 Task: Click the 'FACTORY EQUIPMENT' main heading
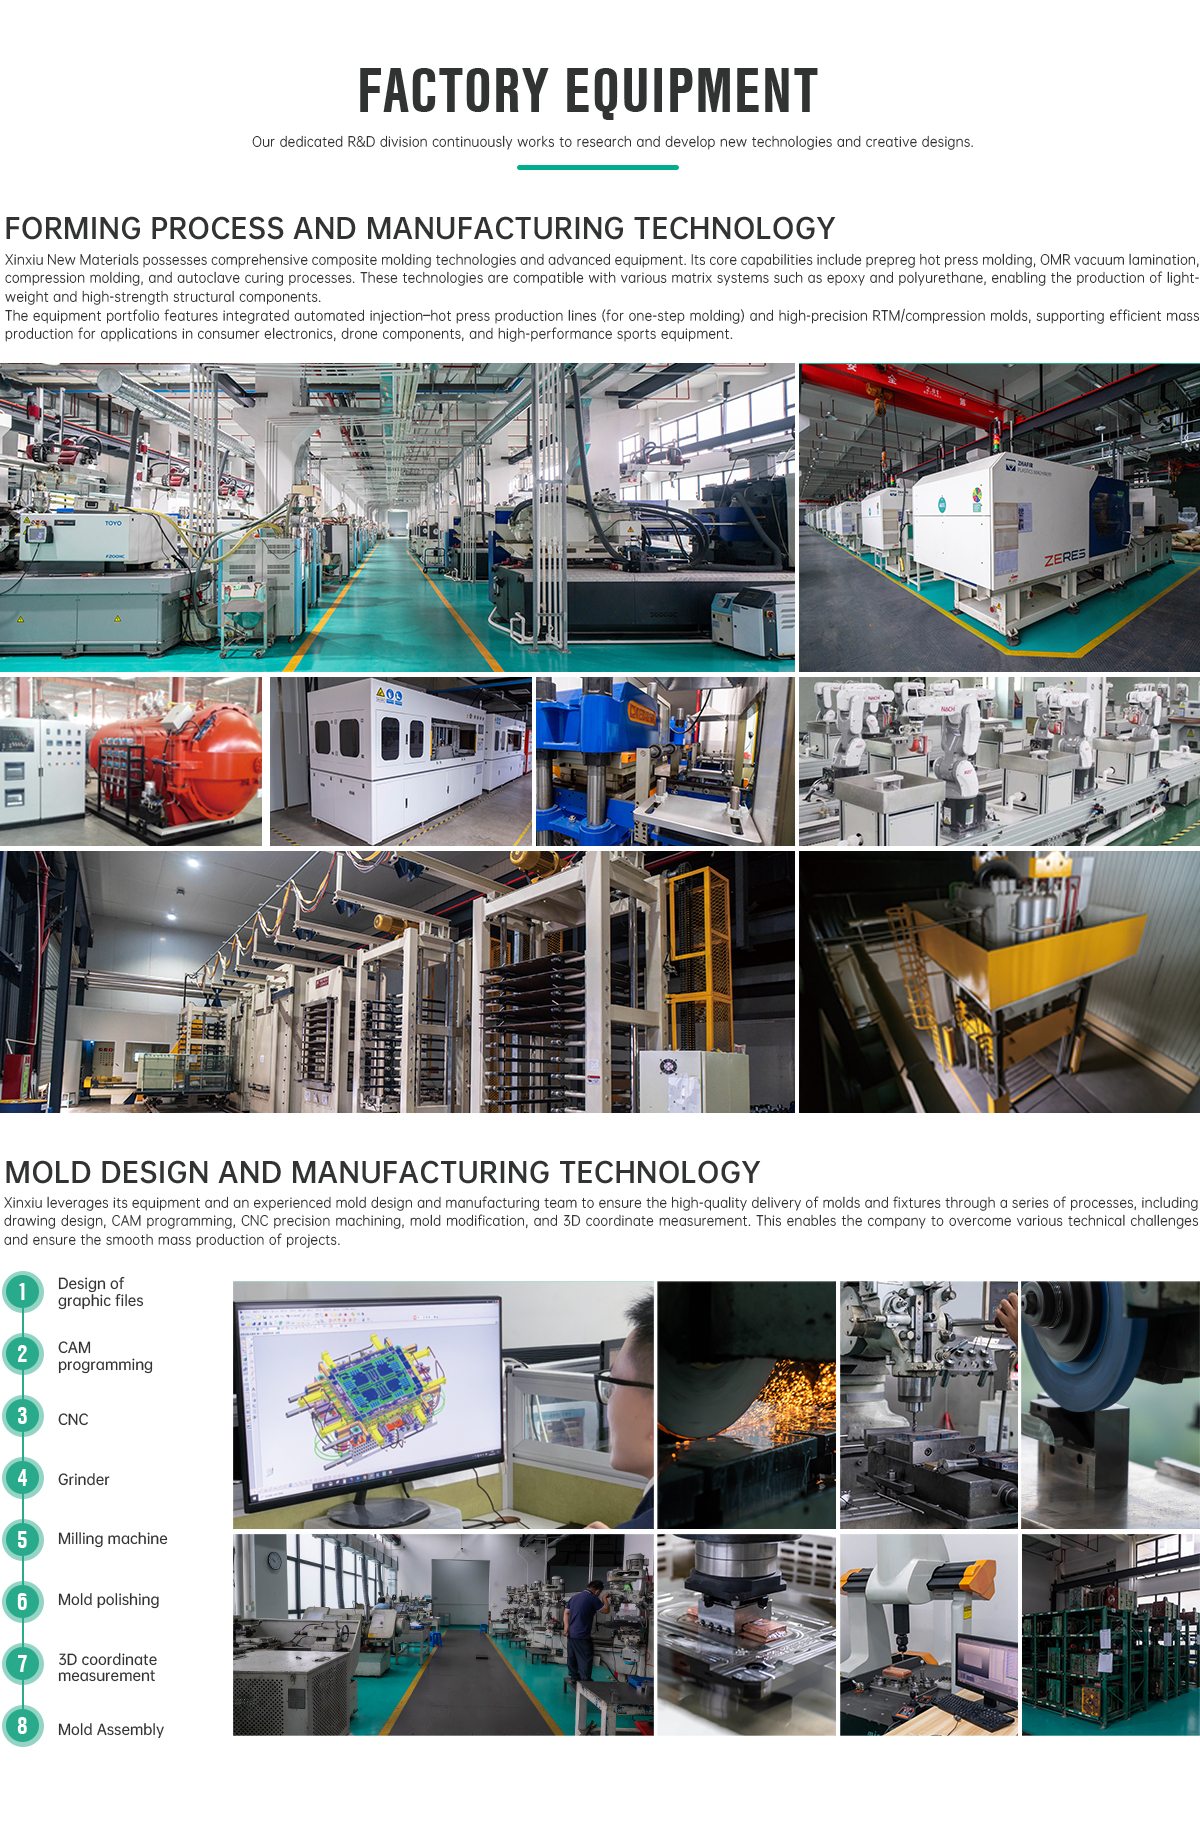click(x=588, y=91)
